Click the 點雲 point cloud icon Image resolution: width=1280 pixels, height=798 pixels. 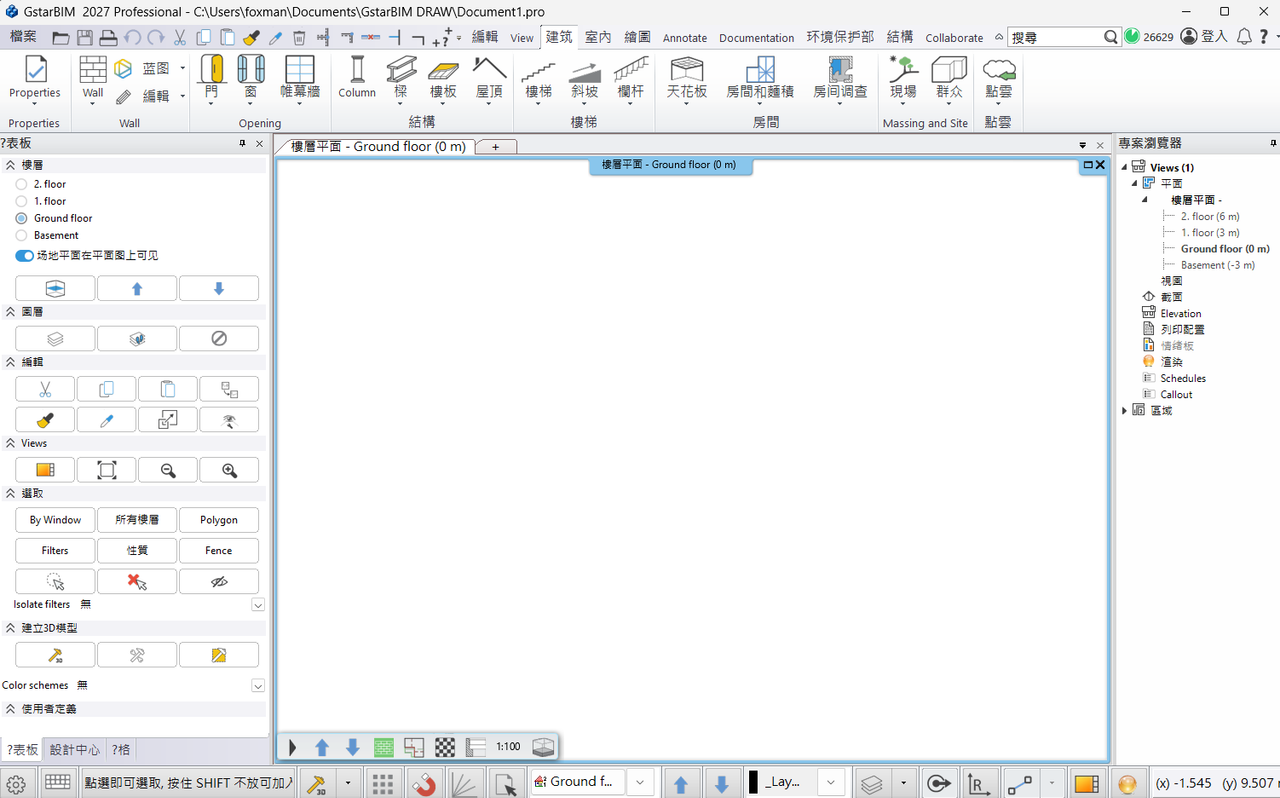998,77
